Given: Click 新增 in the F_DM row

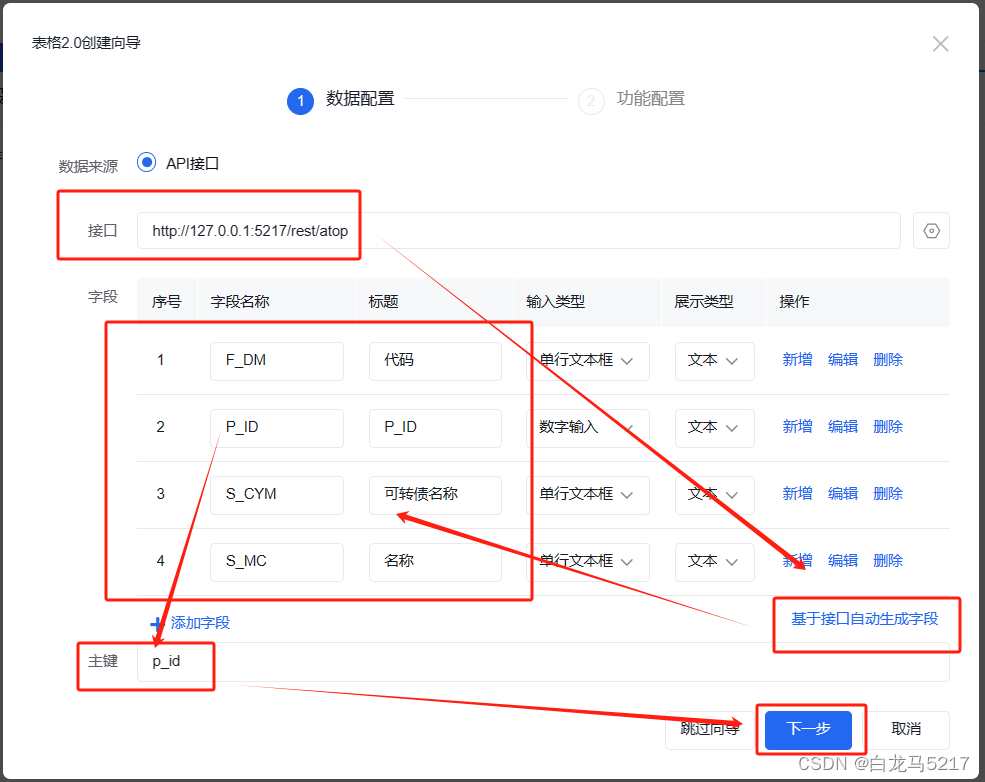Looking at the screenshot, I should tap(797, 359).
